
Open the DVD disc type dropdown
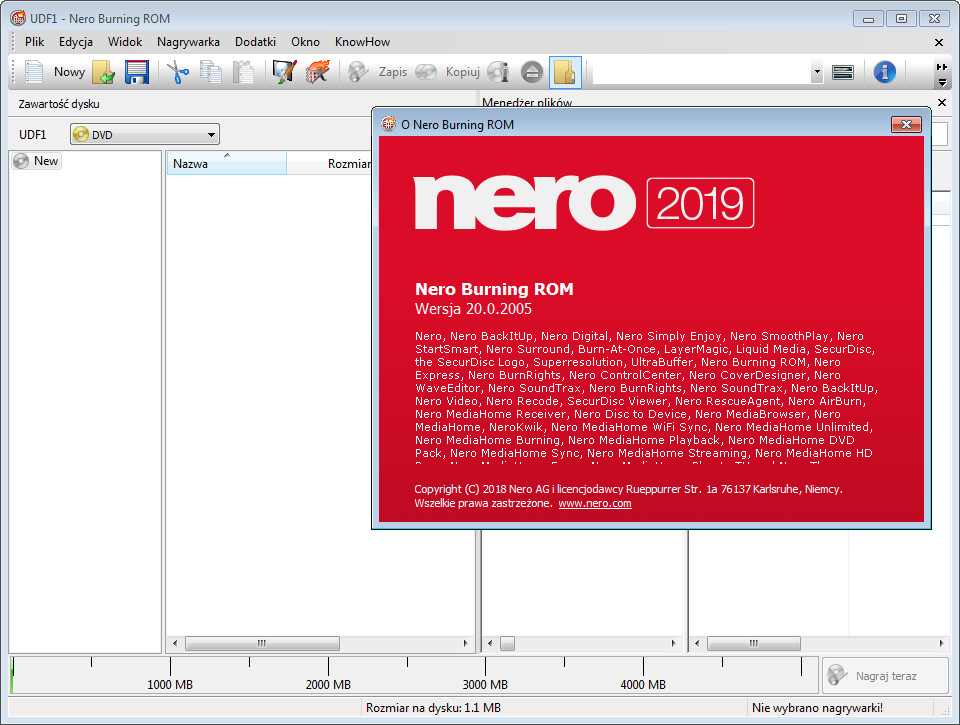click(145, 135)
